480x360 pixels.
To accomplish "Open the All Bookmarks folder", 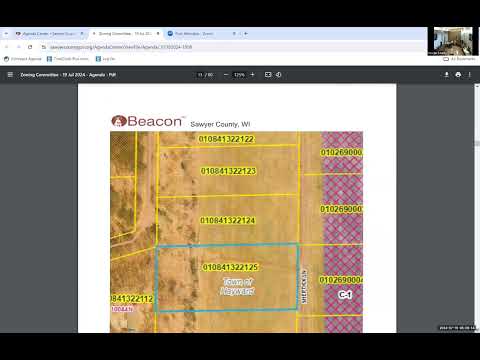I will click(x=459, y=59).
